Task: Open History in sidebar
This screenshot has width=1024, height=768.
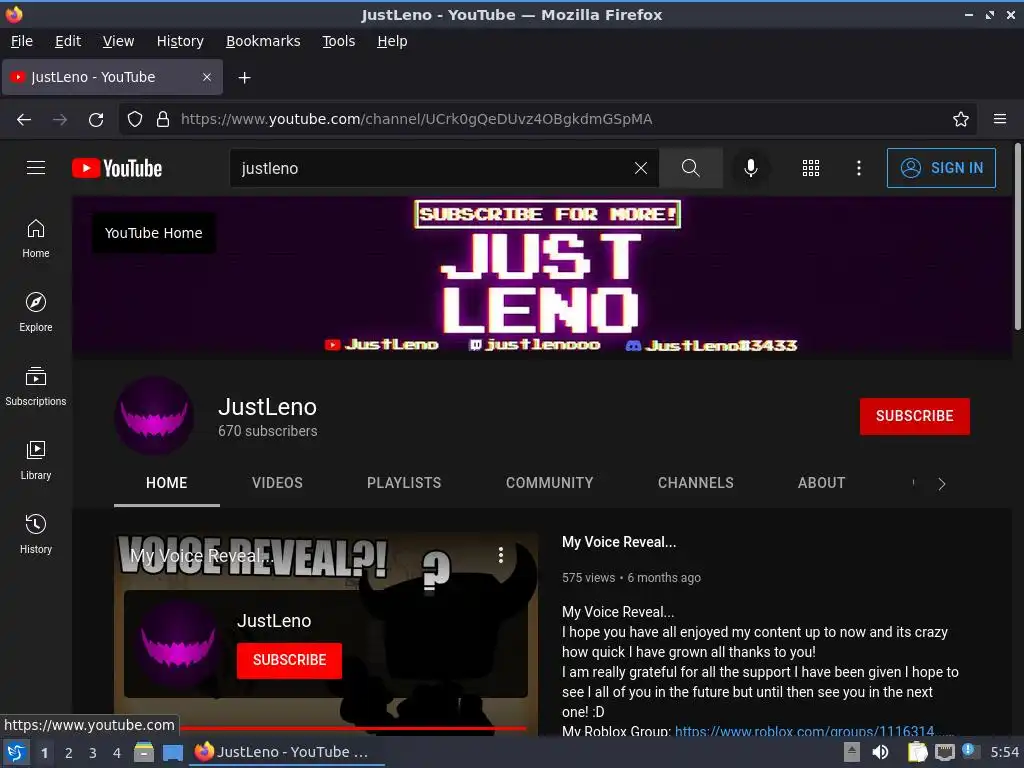Action: [36, 534]
